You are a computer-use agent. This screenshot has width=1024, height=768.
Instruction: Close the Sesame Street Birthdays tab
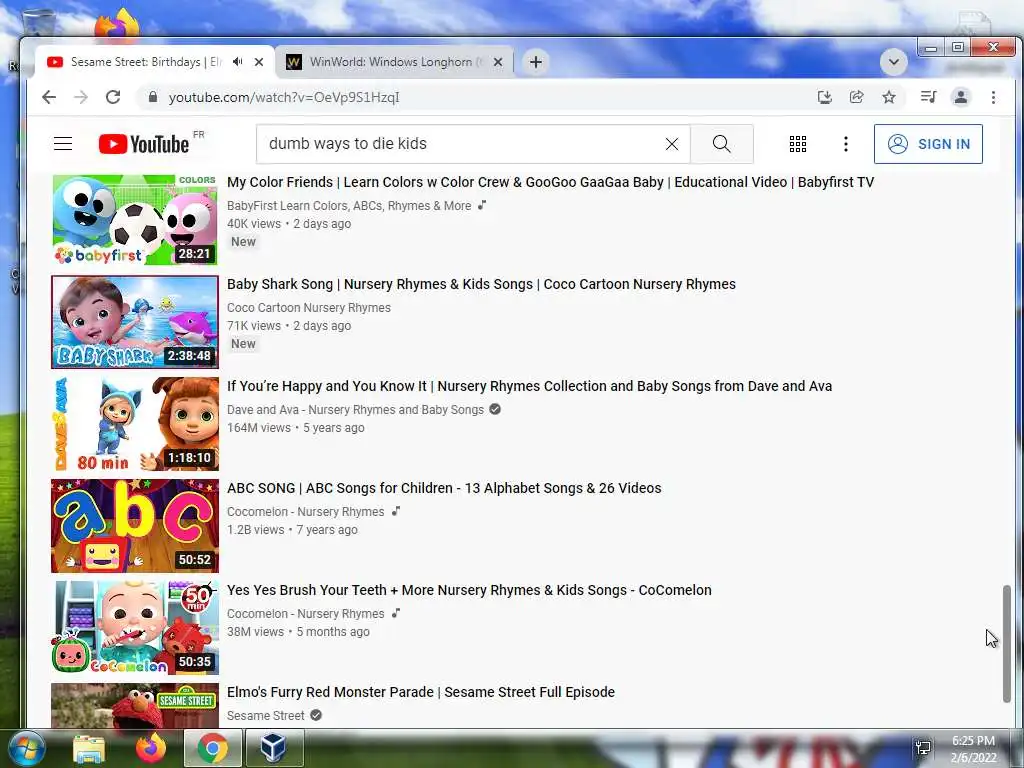point(259,62)
